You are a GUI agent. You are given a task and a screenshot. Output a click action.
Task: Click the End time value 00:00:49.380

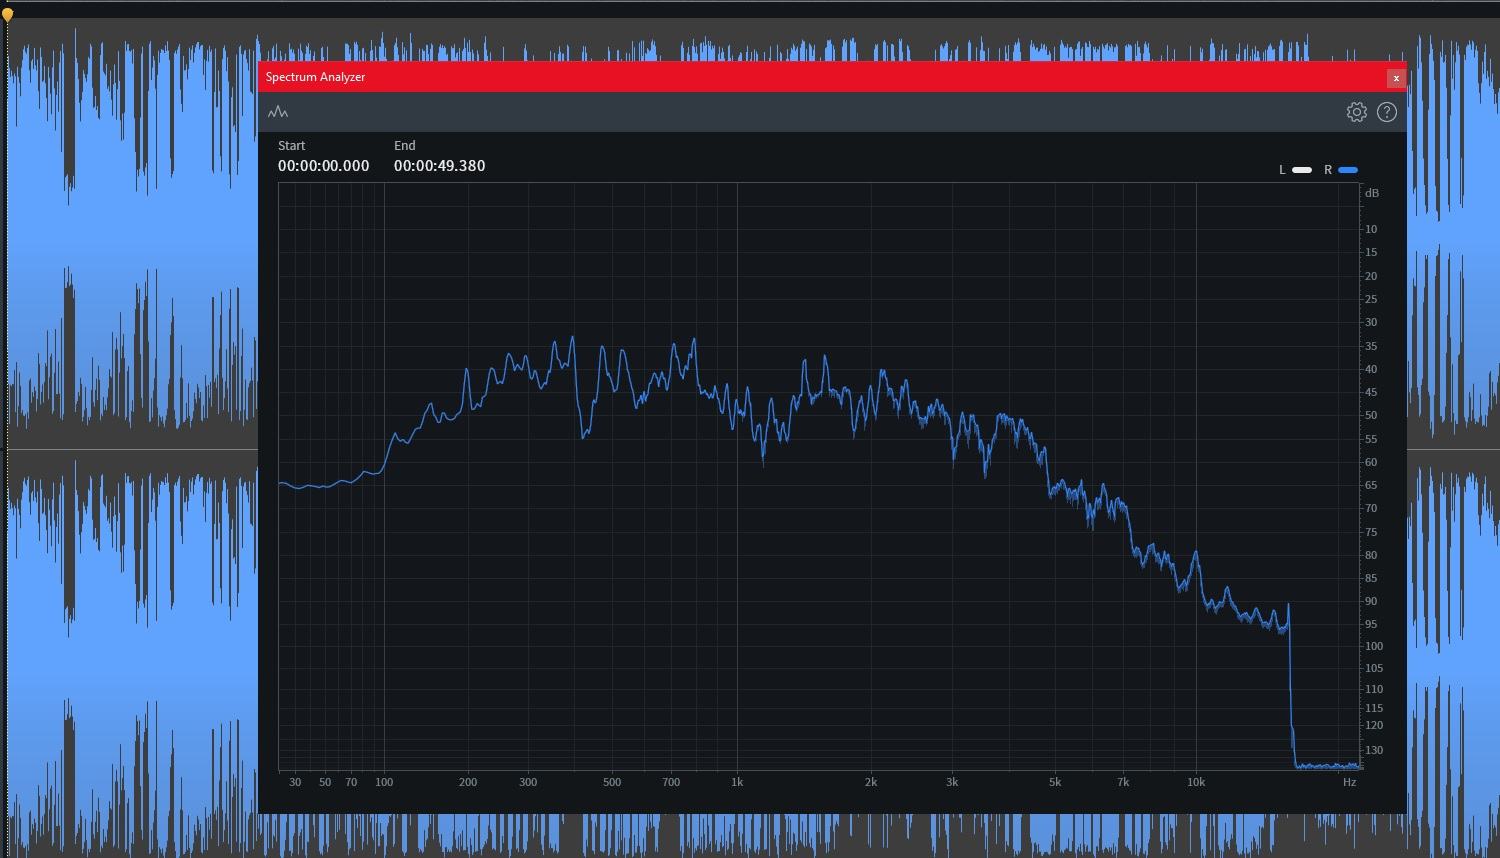[x=439, y=166]
